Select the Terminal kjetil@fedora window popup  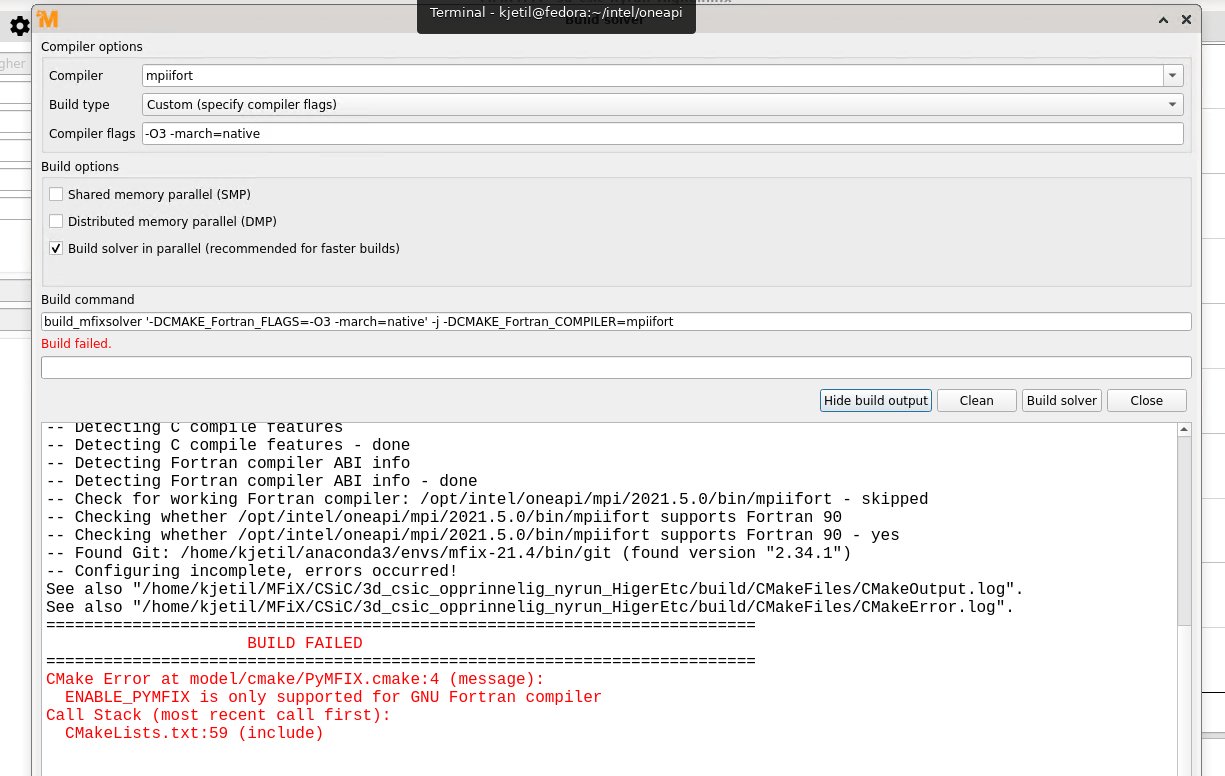[556, 13]
